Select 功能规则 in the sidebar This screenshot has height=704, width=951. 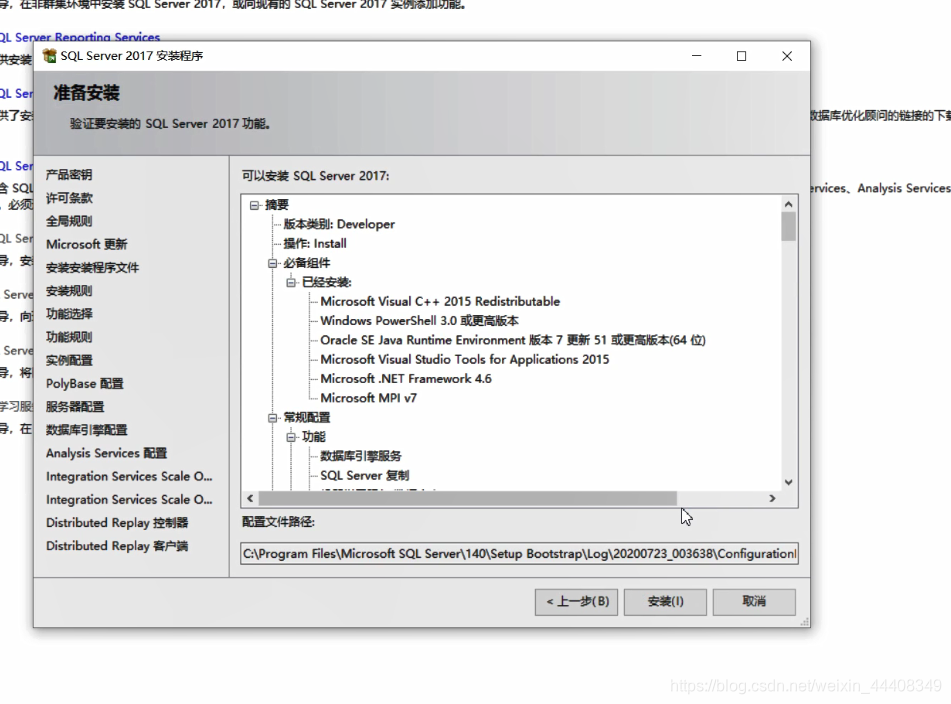tap(69, 337)
